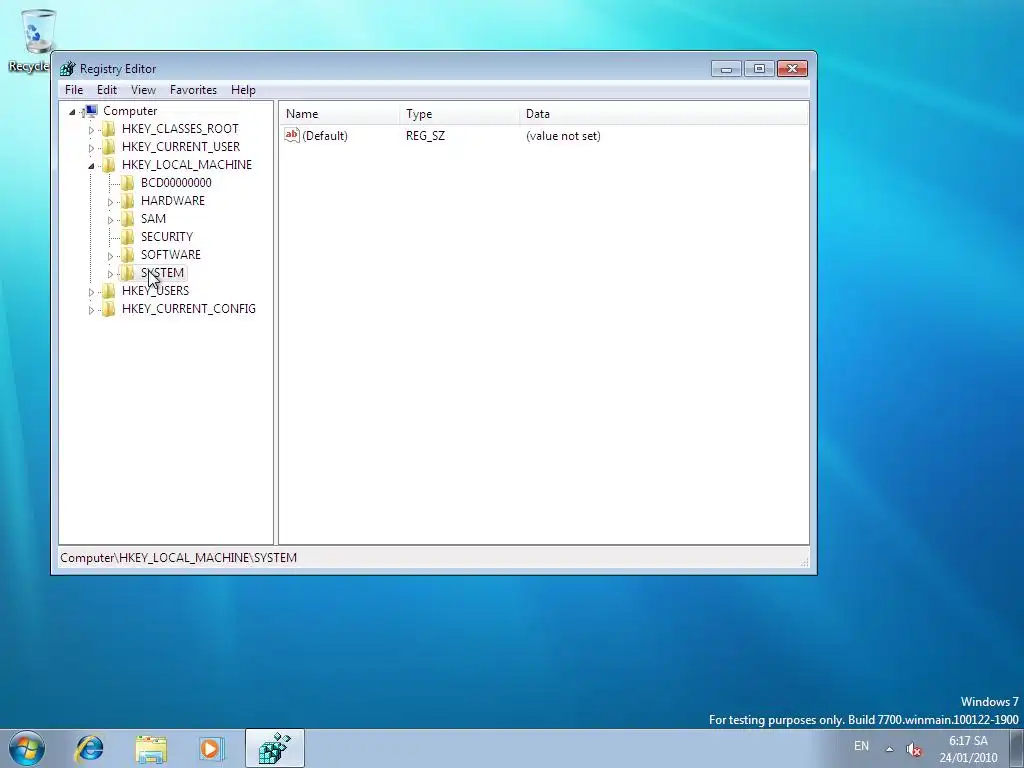
Task: Click the SYSTEM folder icon
Action: [x=128, y=273]
